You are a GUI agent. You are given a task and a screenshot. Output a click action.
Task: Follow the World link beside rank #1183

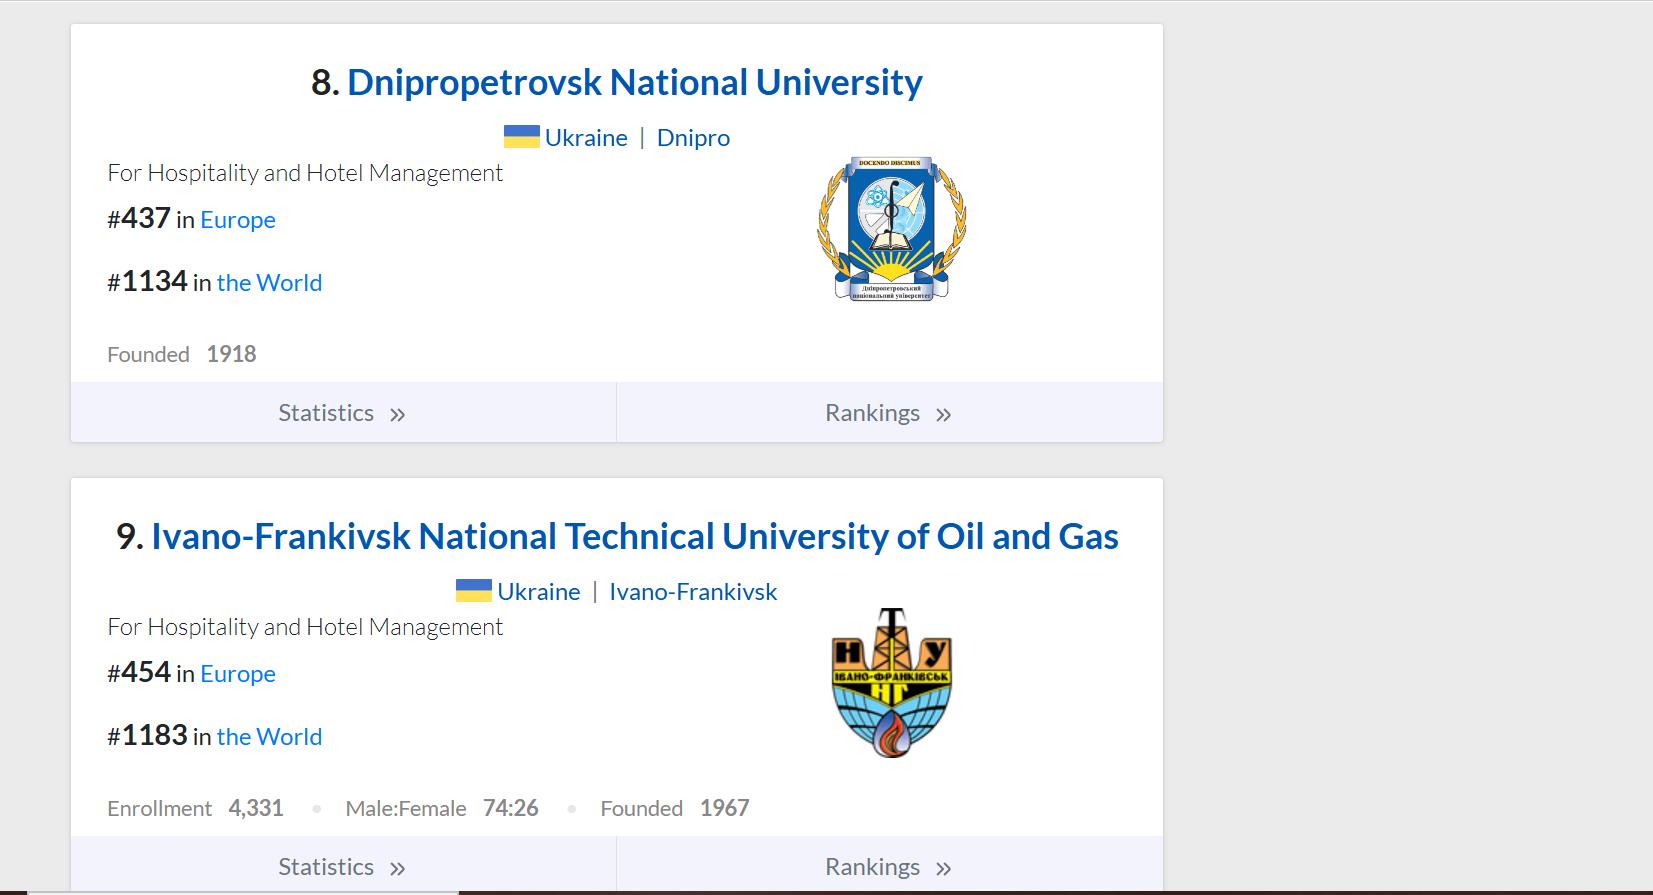[x=269, y=737]
